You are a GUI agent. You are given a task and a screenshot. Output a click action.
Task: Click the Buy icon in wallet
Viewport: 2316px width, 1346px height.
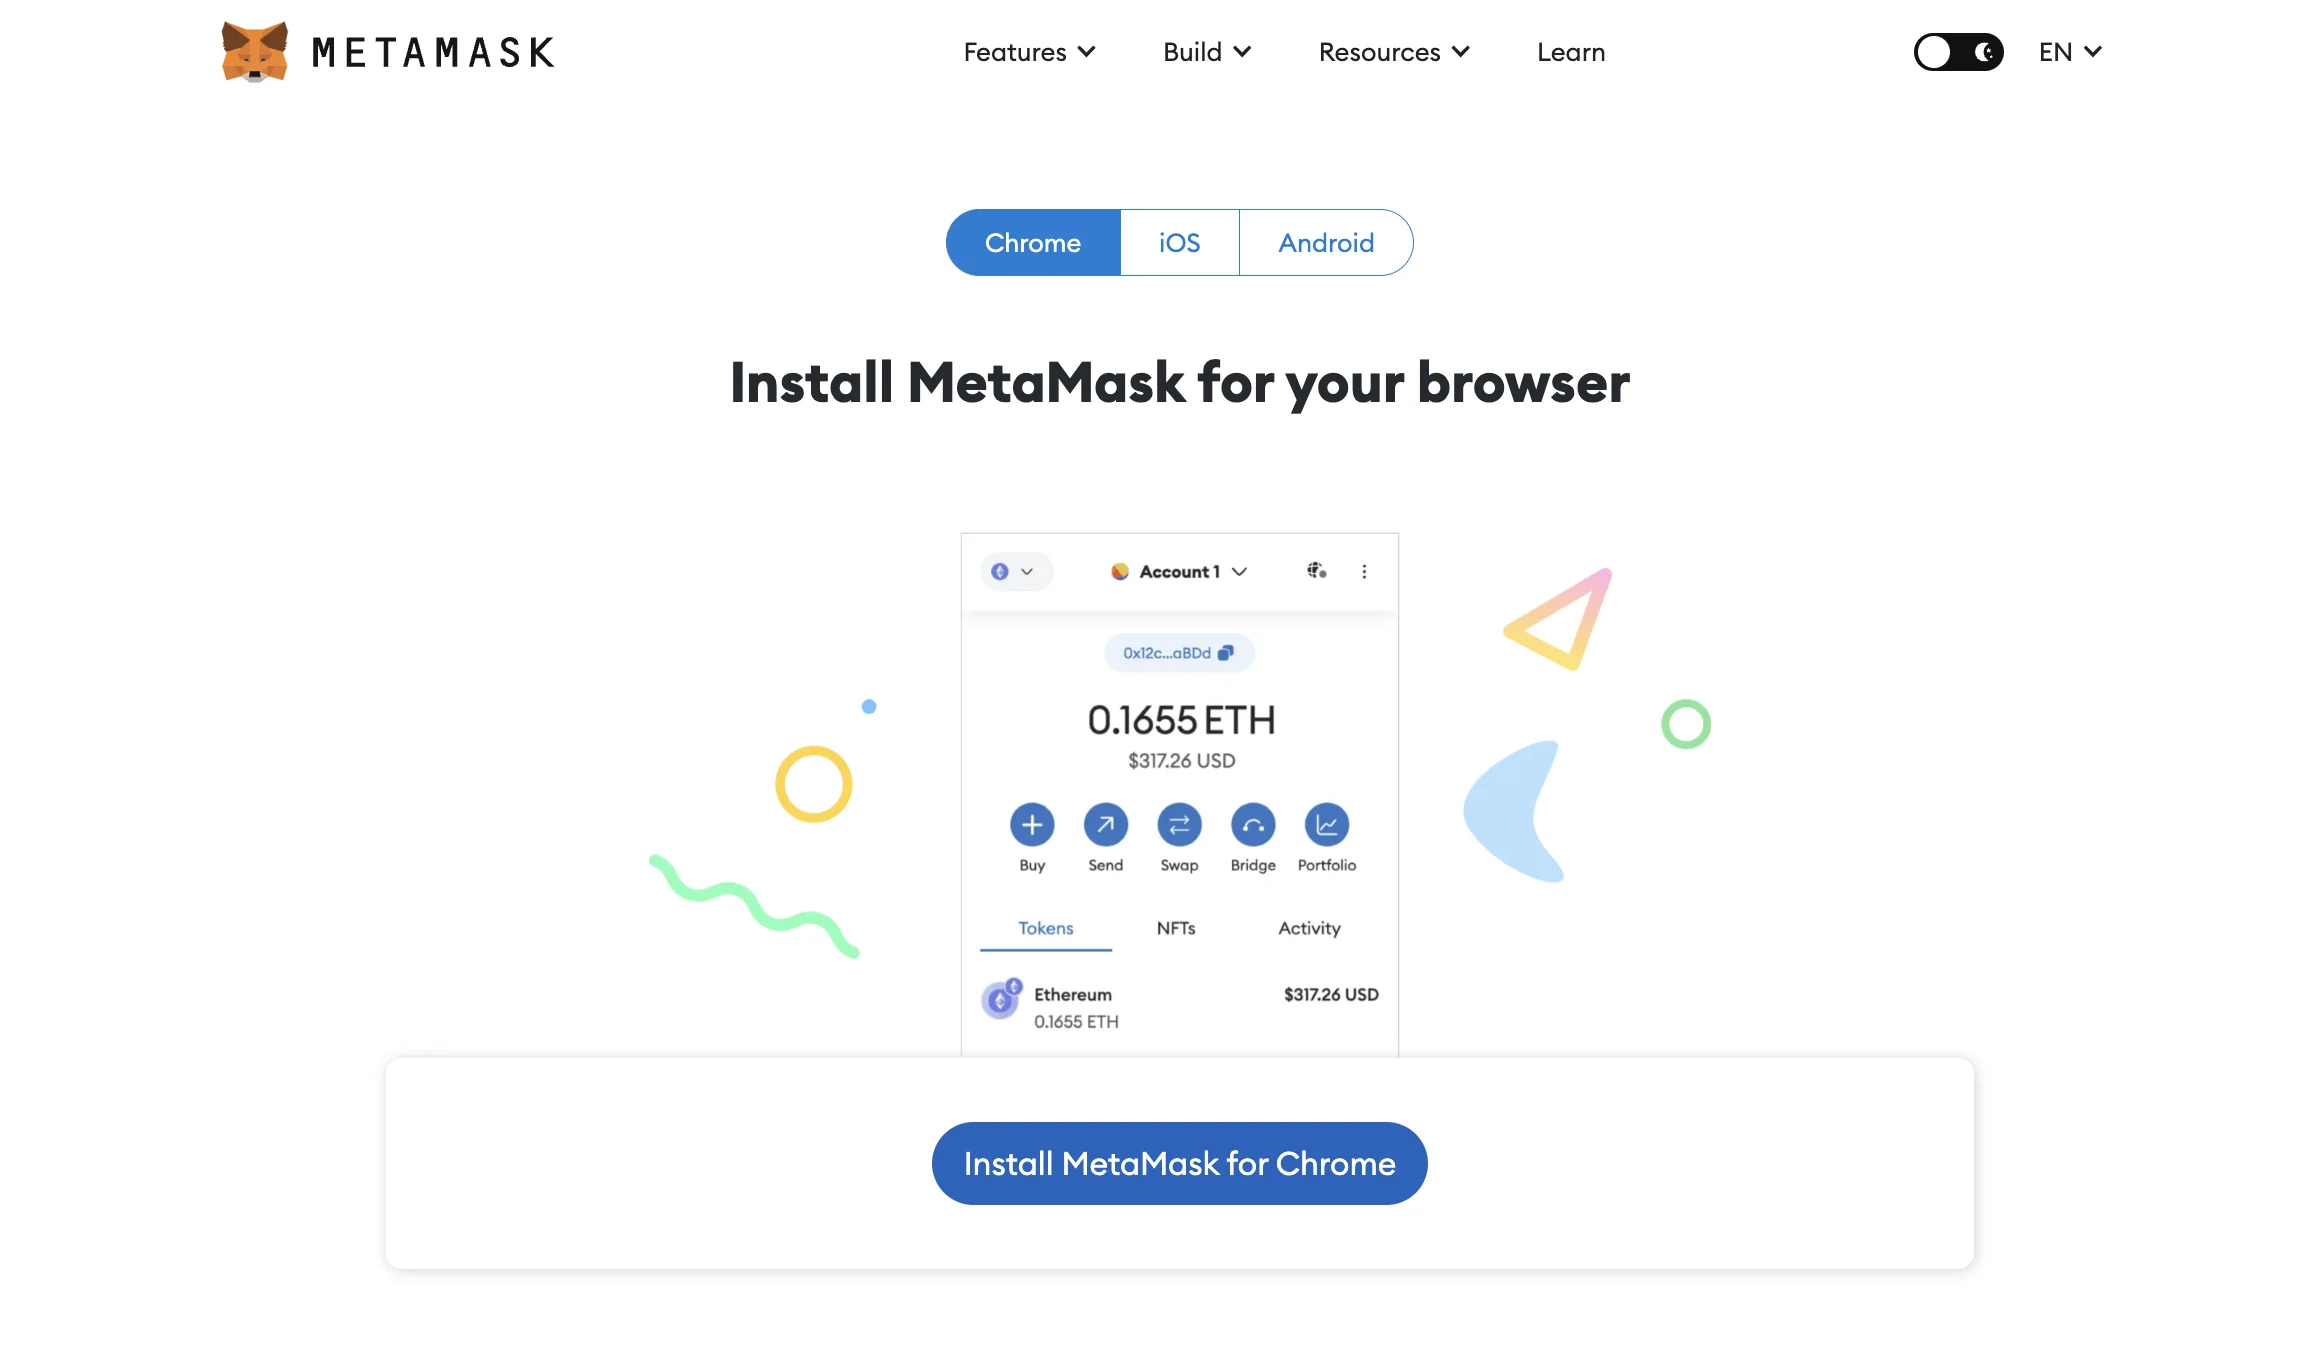click(1031, 822)
